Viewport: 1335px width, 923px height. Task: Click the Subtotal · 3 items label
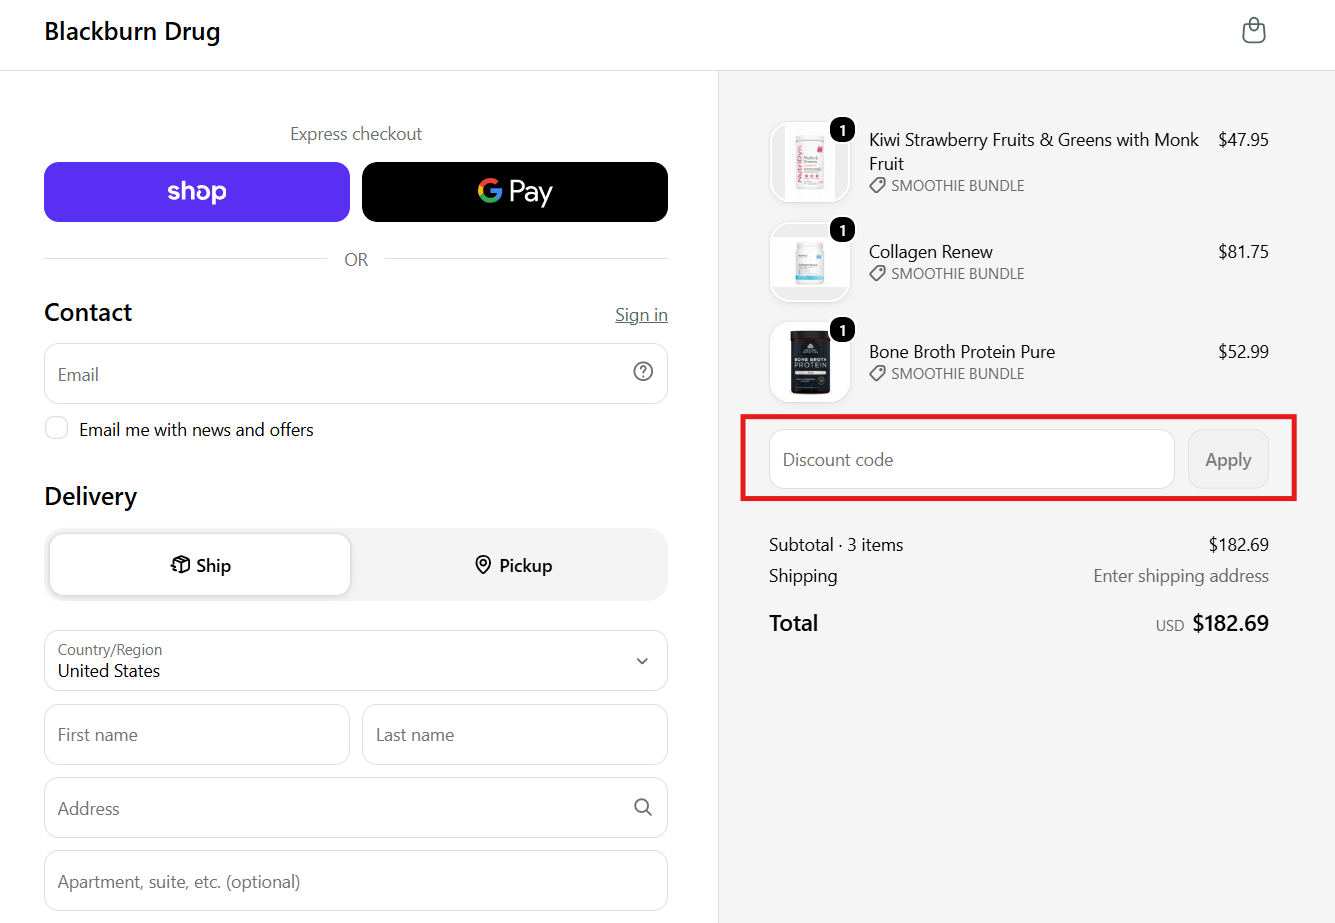click(836, 545)
